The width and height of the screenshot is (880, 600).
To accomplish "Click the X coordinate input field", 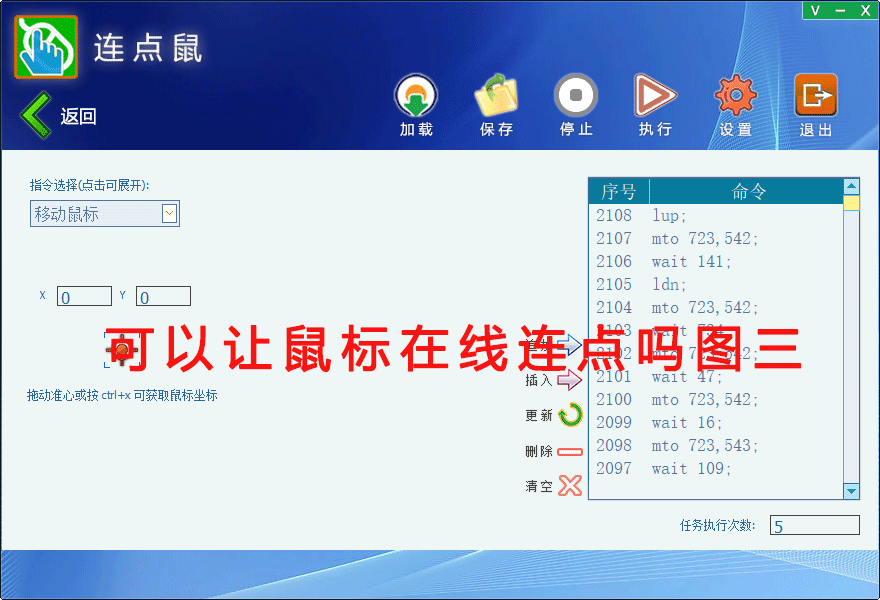I will tap(84, 296).
